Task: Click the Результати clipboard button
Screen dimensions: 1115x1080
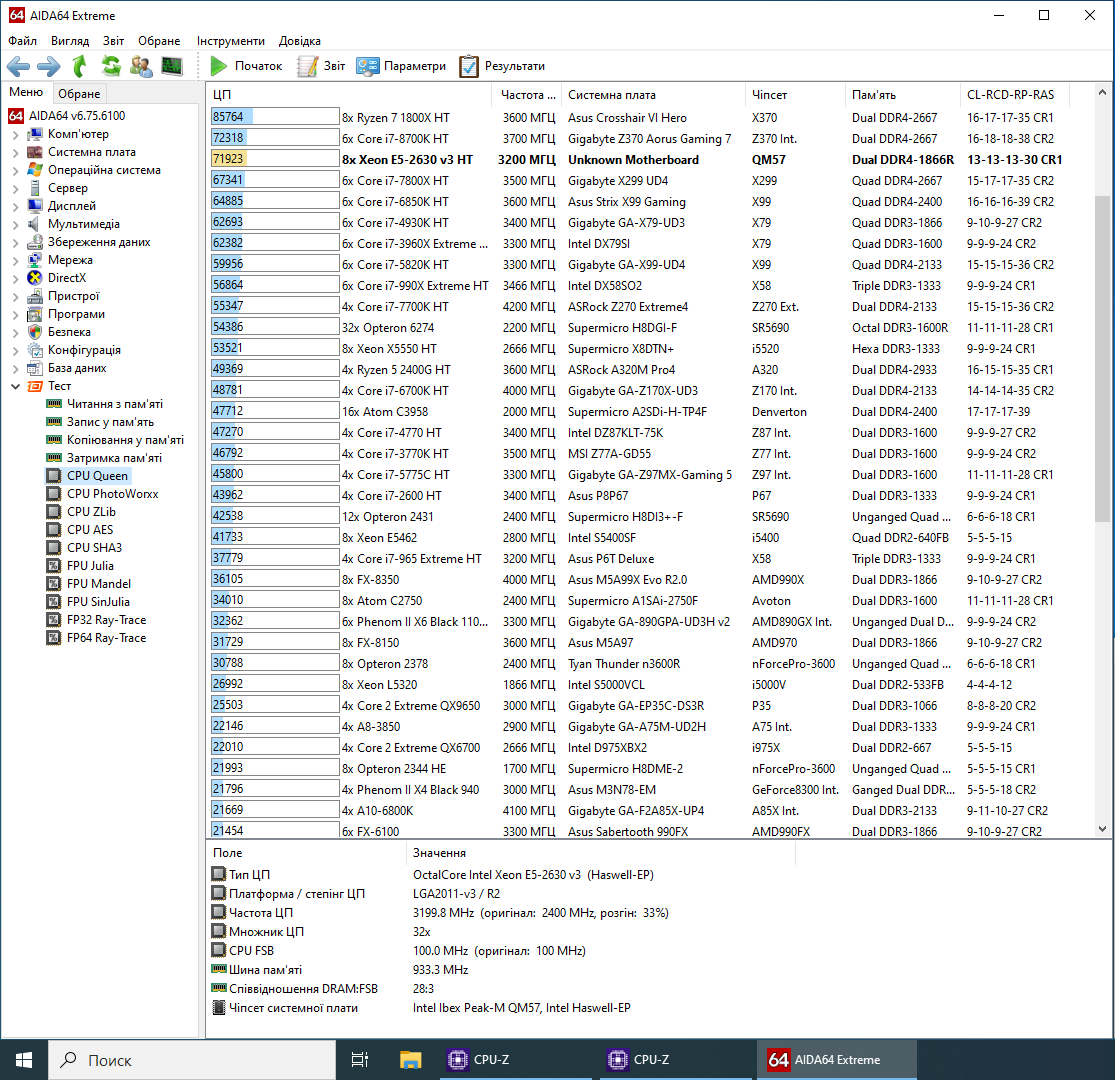Action: (502, 66)
